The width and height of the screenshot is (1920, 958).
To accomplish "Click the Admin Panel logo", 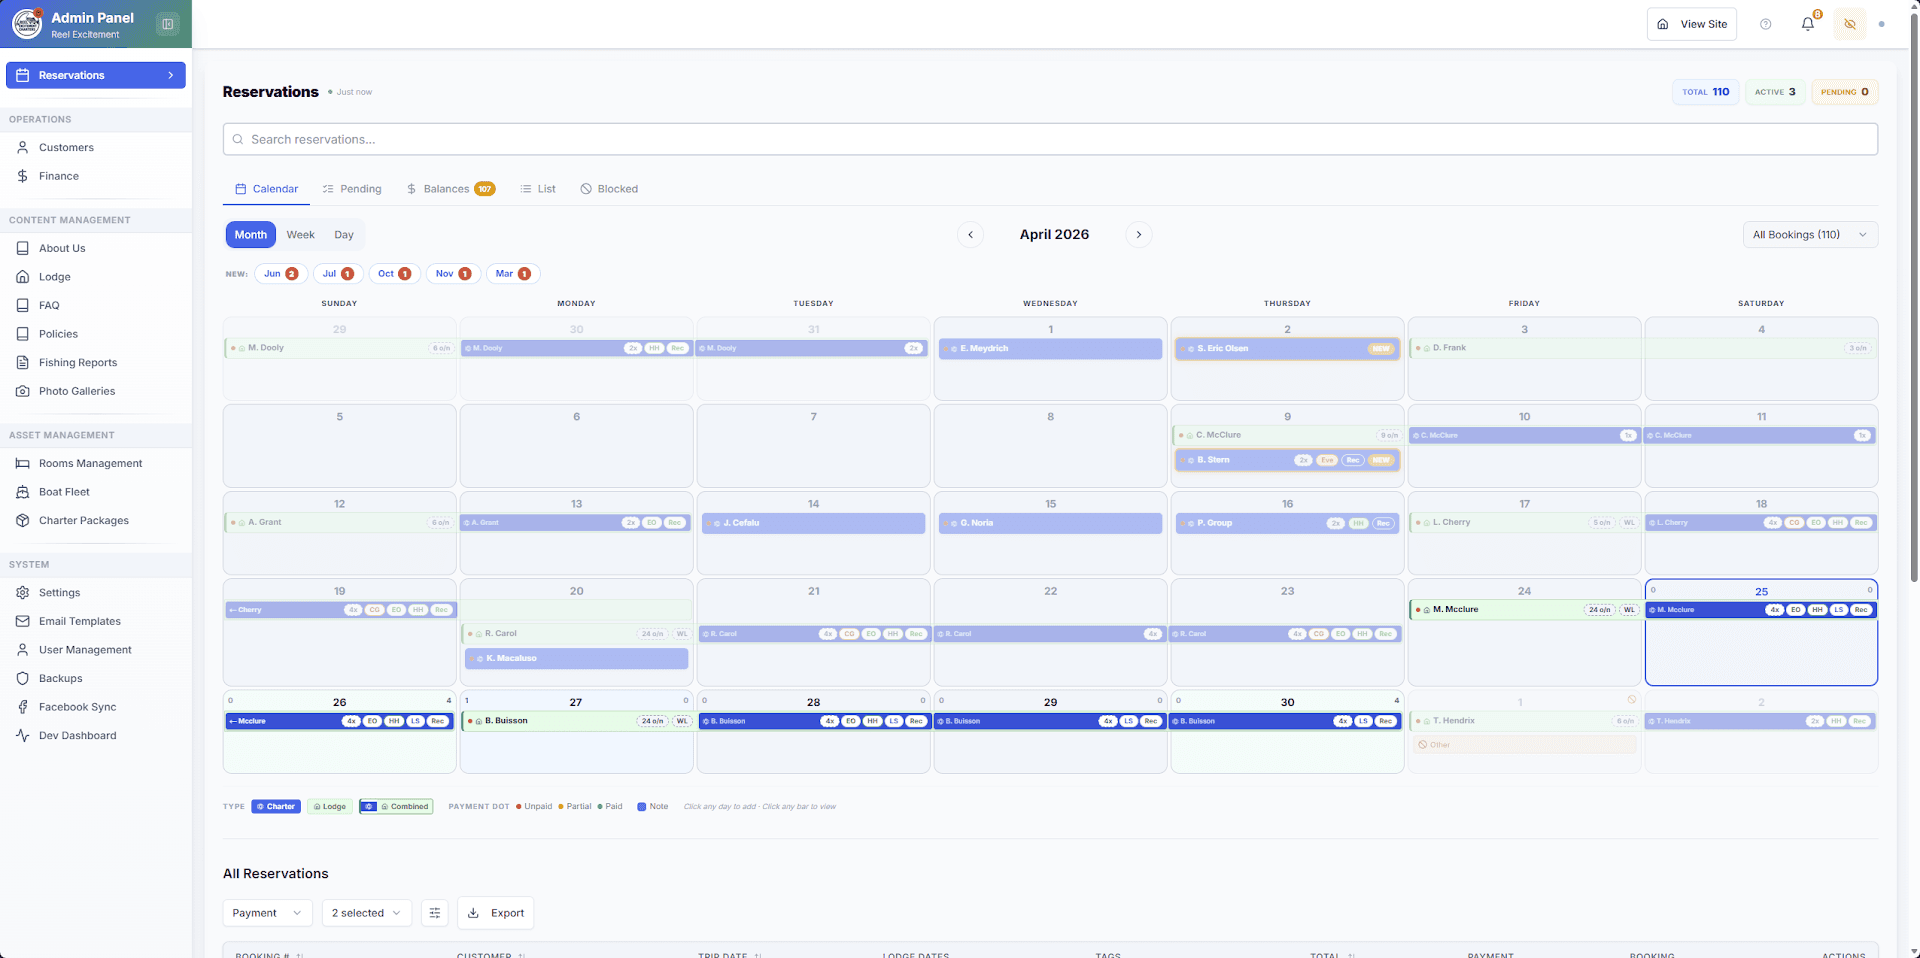I will tap(27, 24).
